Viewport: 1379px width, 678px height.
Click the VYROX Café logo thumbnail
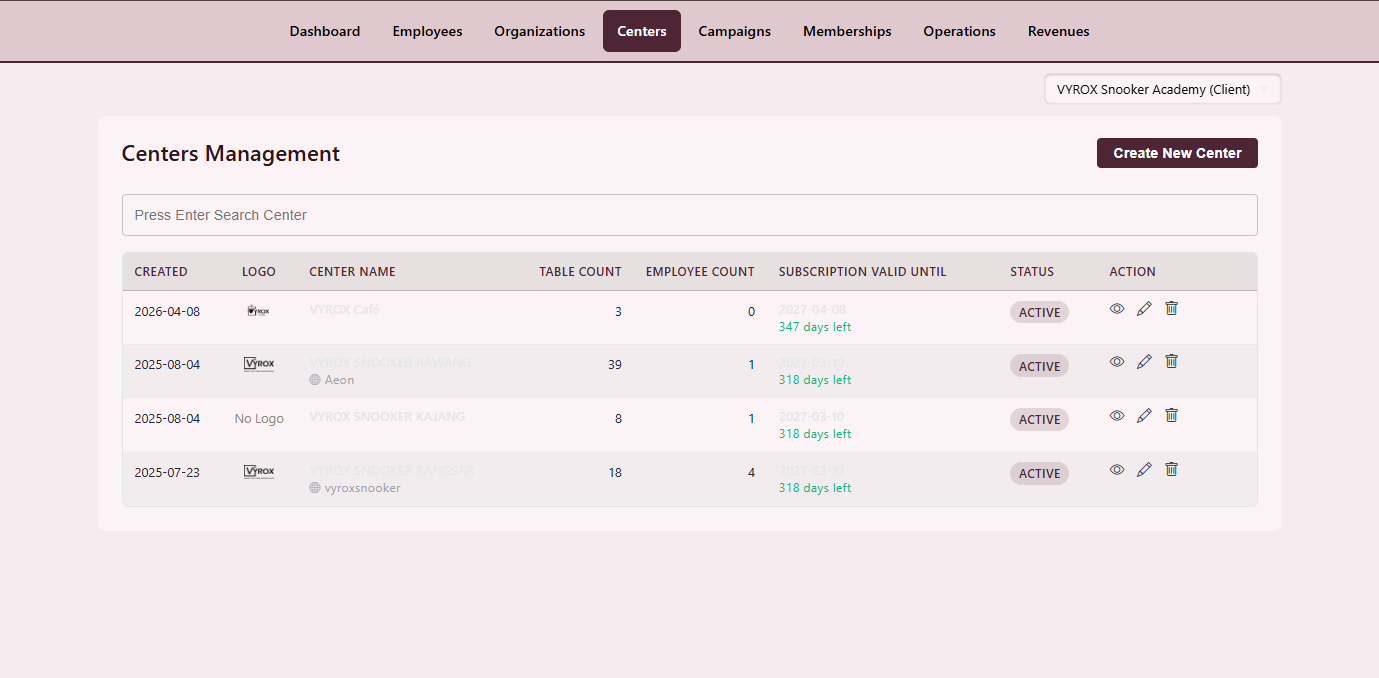point(258,311)
